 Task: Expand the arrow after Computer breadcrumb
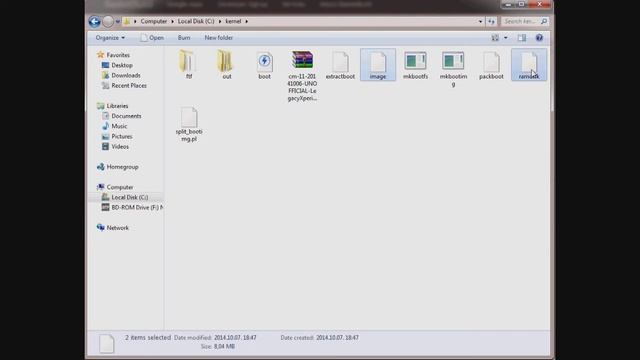(x=172, y=21)
